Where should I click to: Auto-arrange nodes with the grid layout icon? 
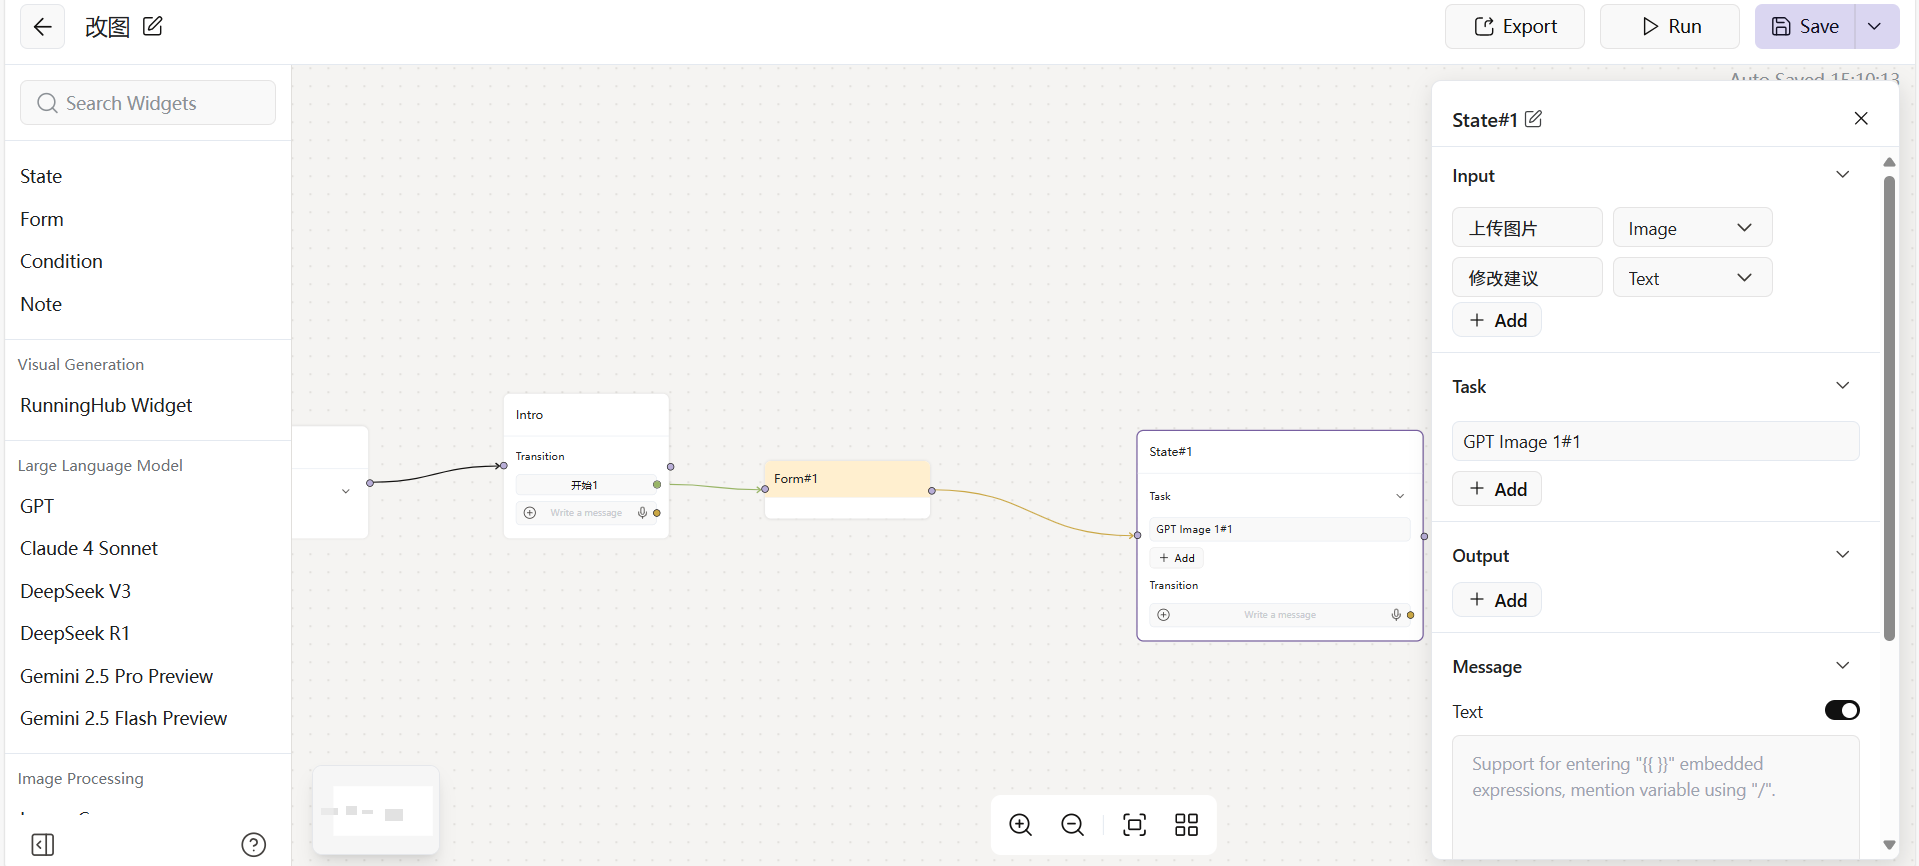pyautogui.click(x=1186, y=825)
